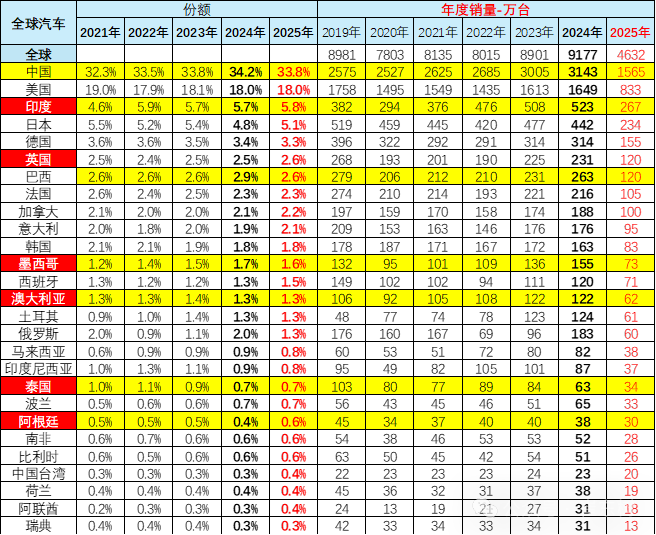The image size is (656, 535).
Task: Click China's 2025 share cell 33.8%
Action: [294, 71]
